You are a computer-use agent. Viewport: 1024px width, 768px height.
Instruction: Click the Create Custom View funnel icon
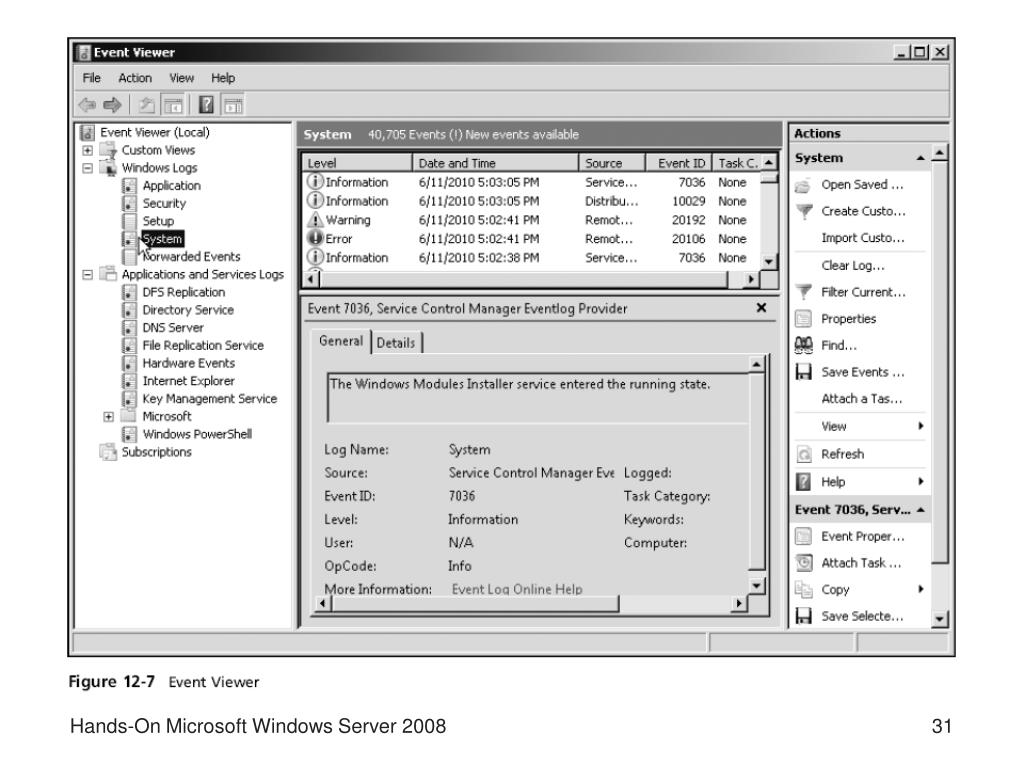804,212
